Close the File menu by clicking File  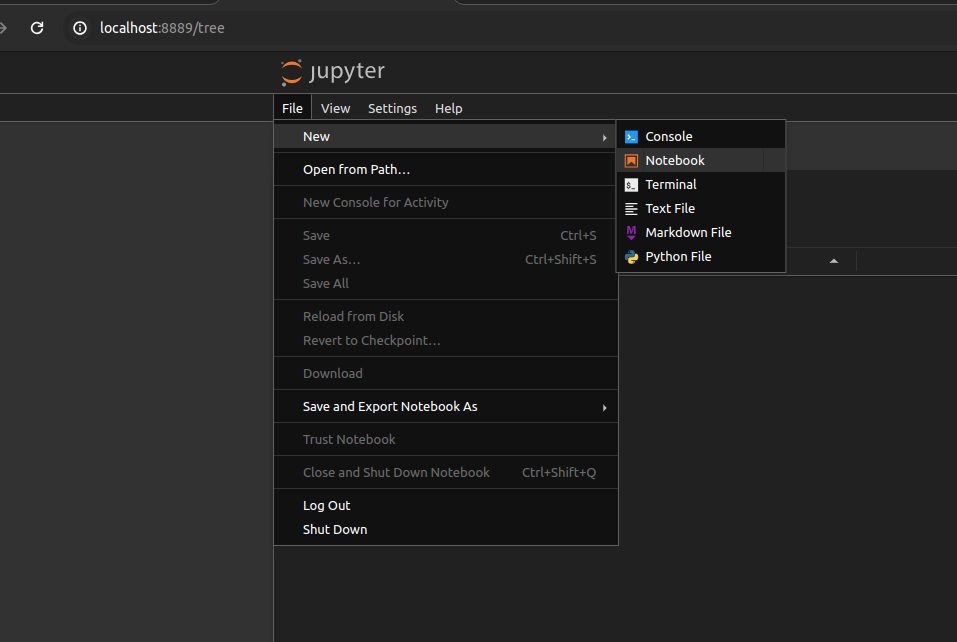(x=292, y=108)
